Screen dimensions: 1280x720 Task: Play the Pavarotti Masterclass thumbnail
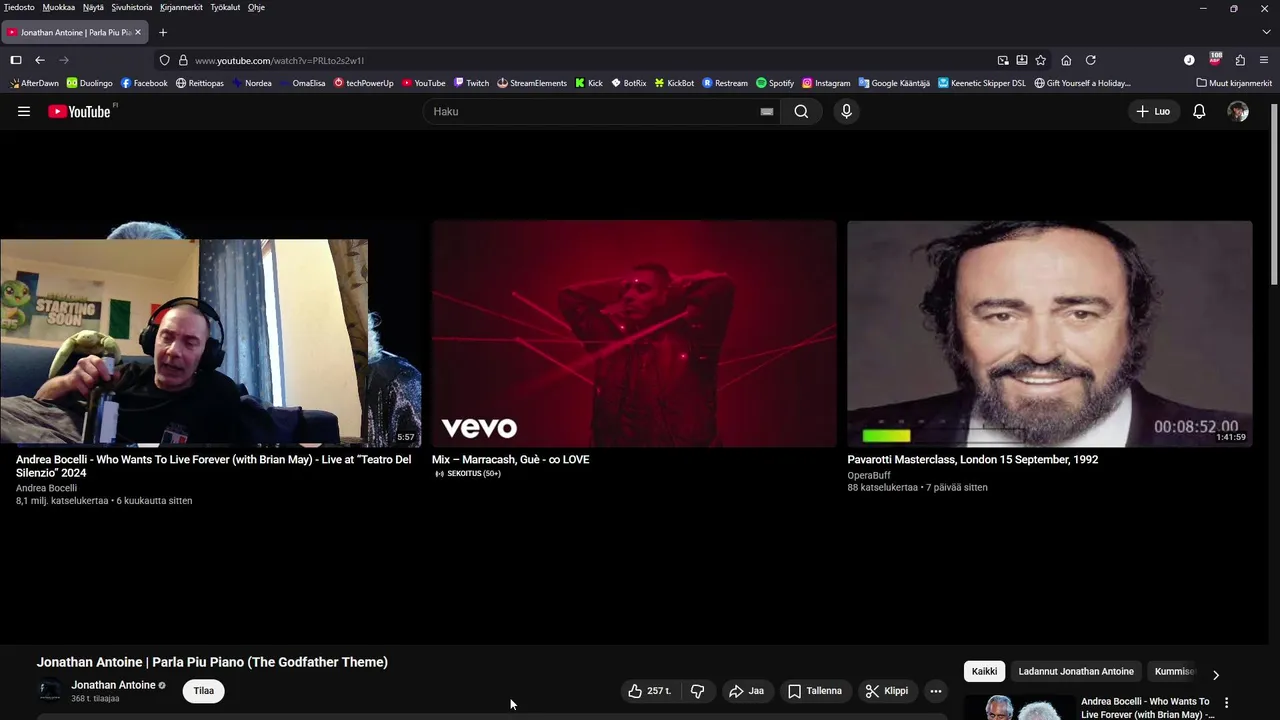pos(1049,333)
